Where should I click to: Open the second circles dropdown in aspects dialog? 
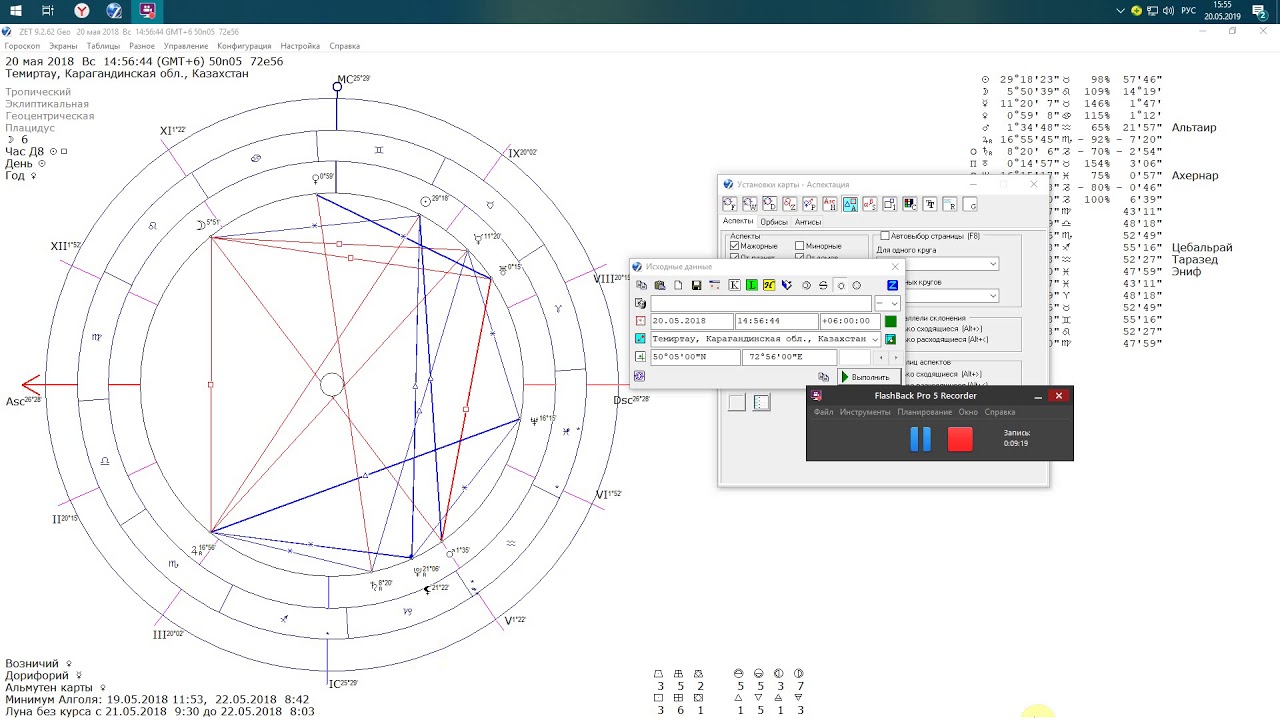tap(992, 296)
